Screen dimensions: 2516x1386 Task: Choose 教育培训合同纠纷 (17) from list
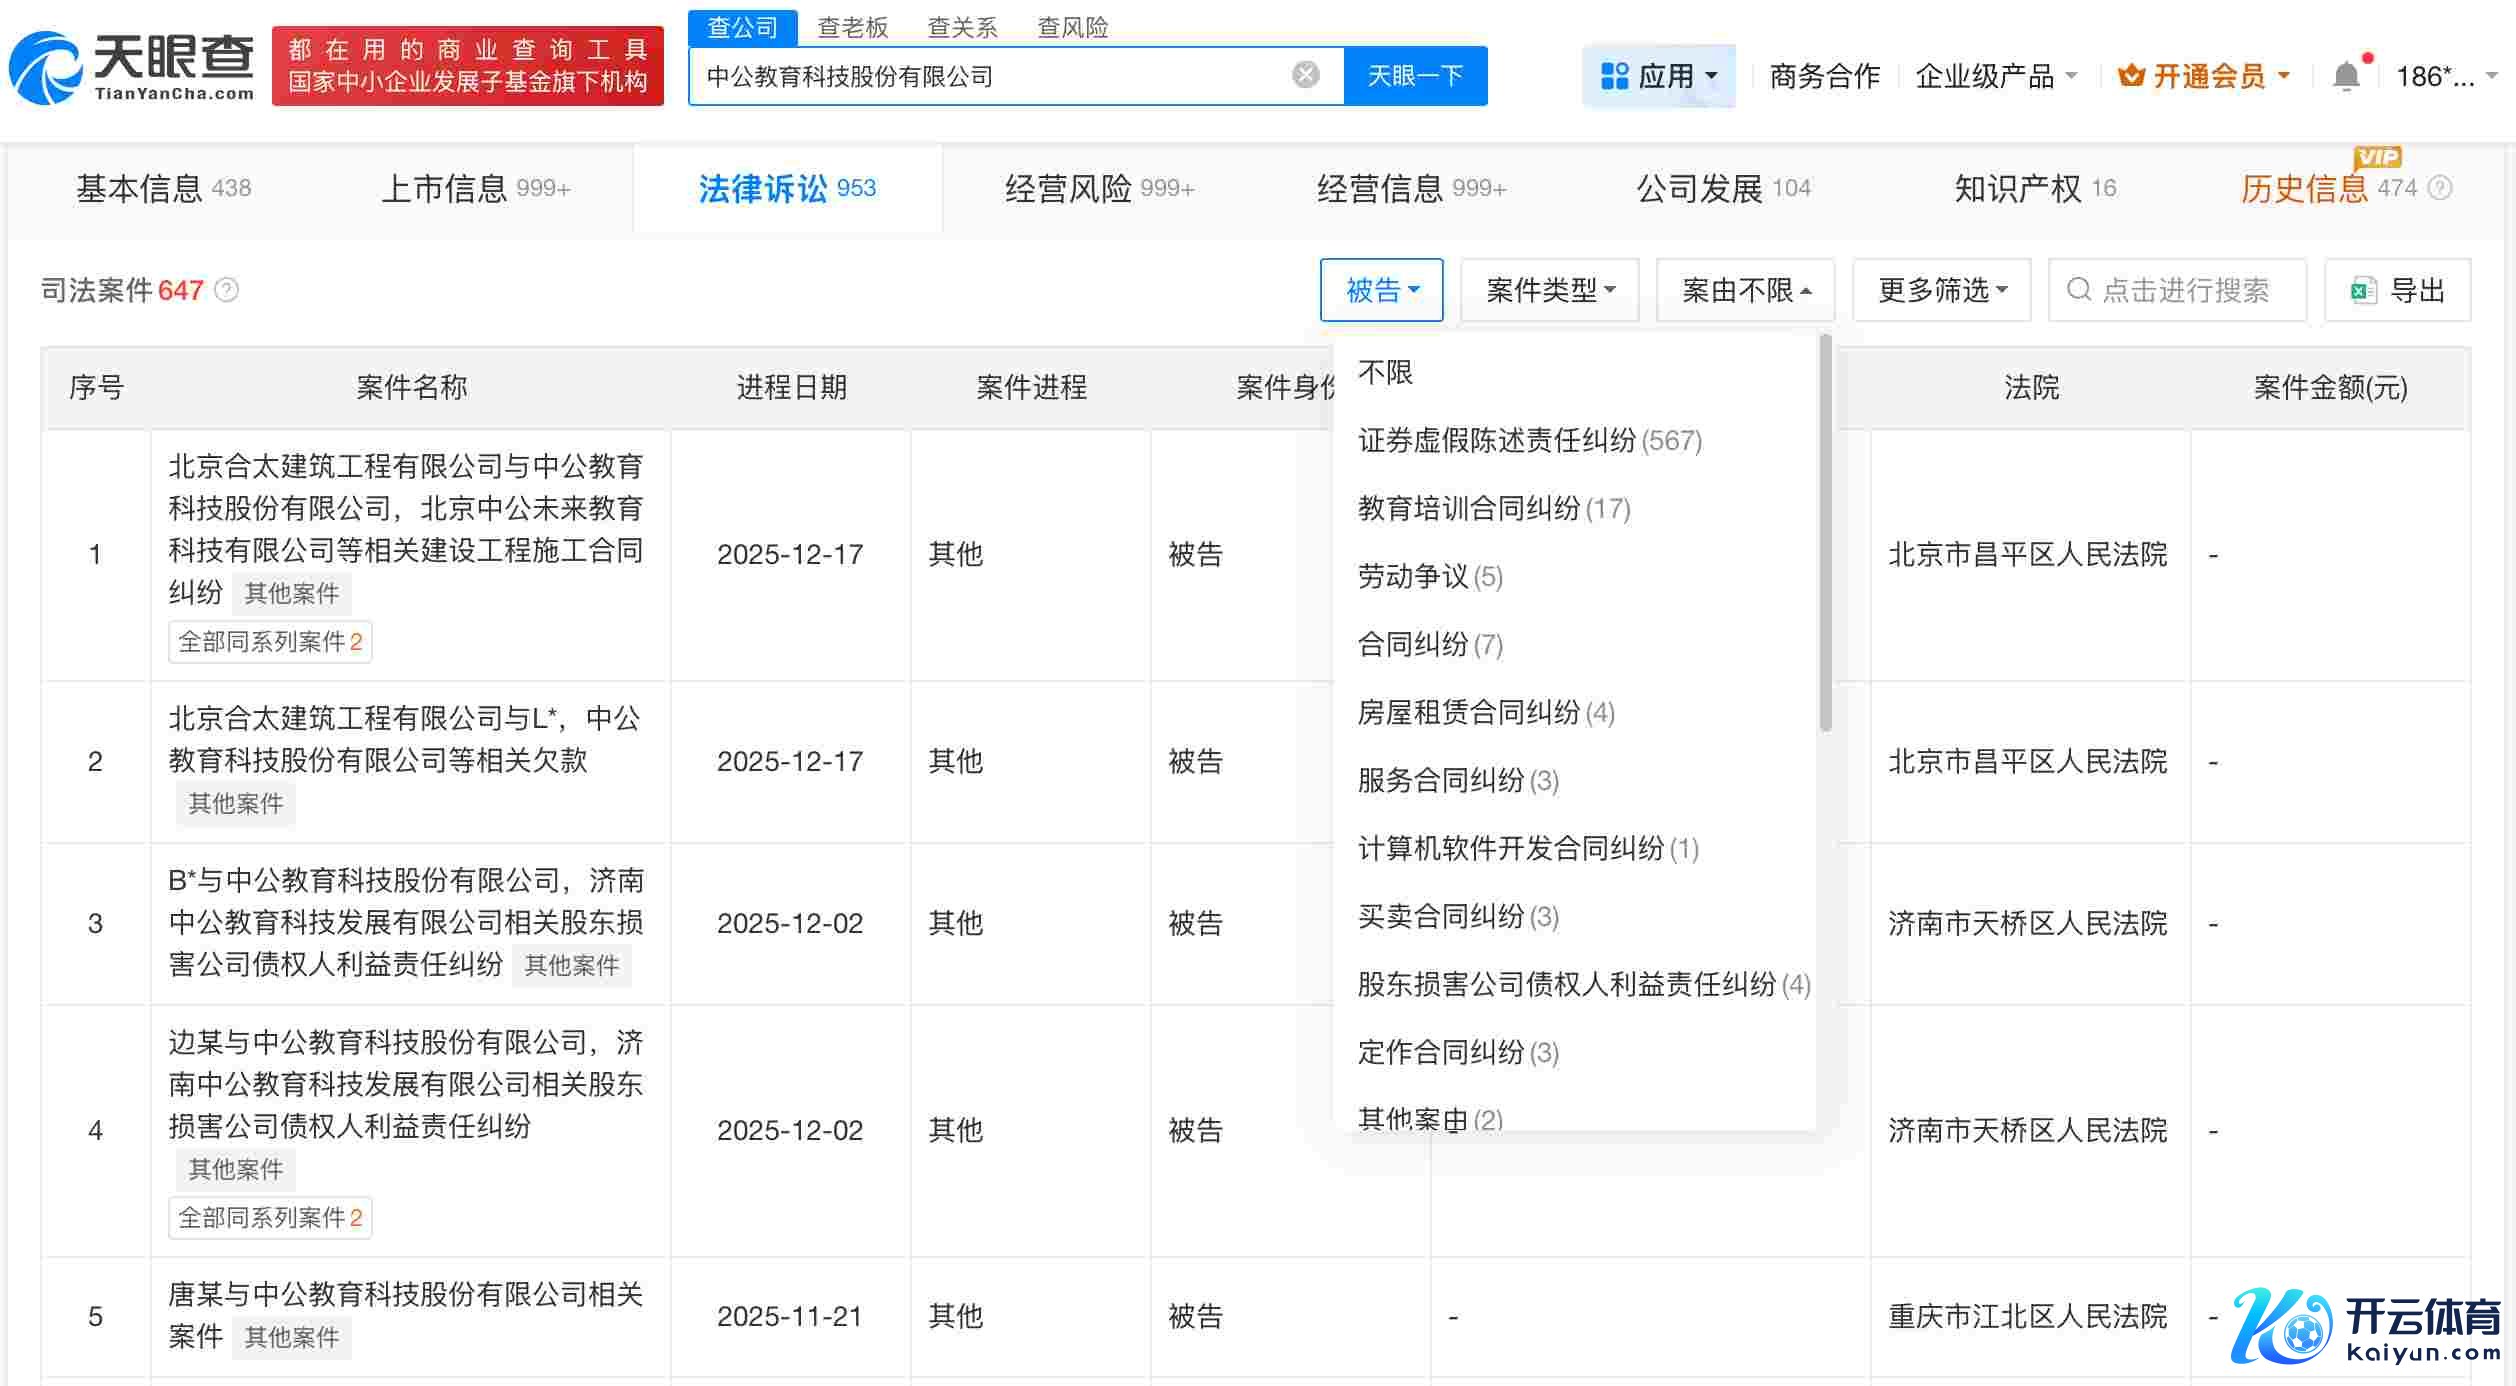point(1493,508)
